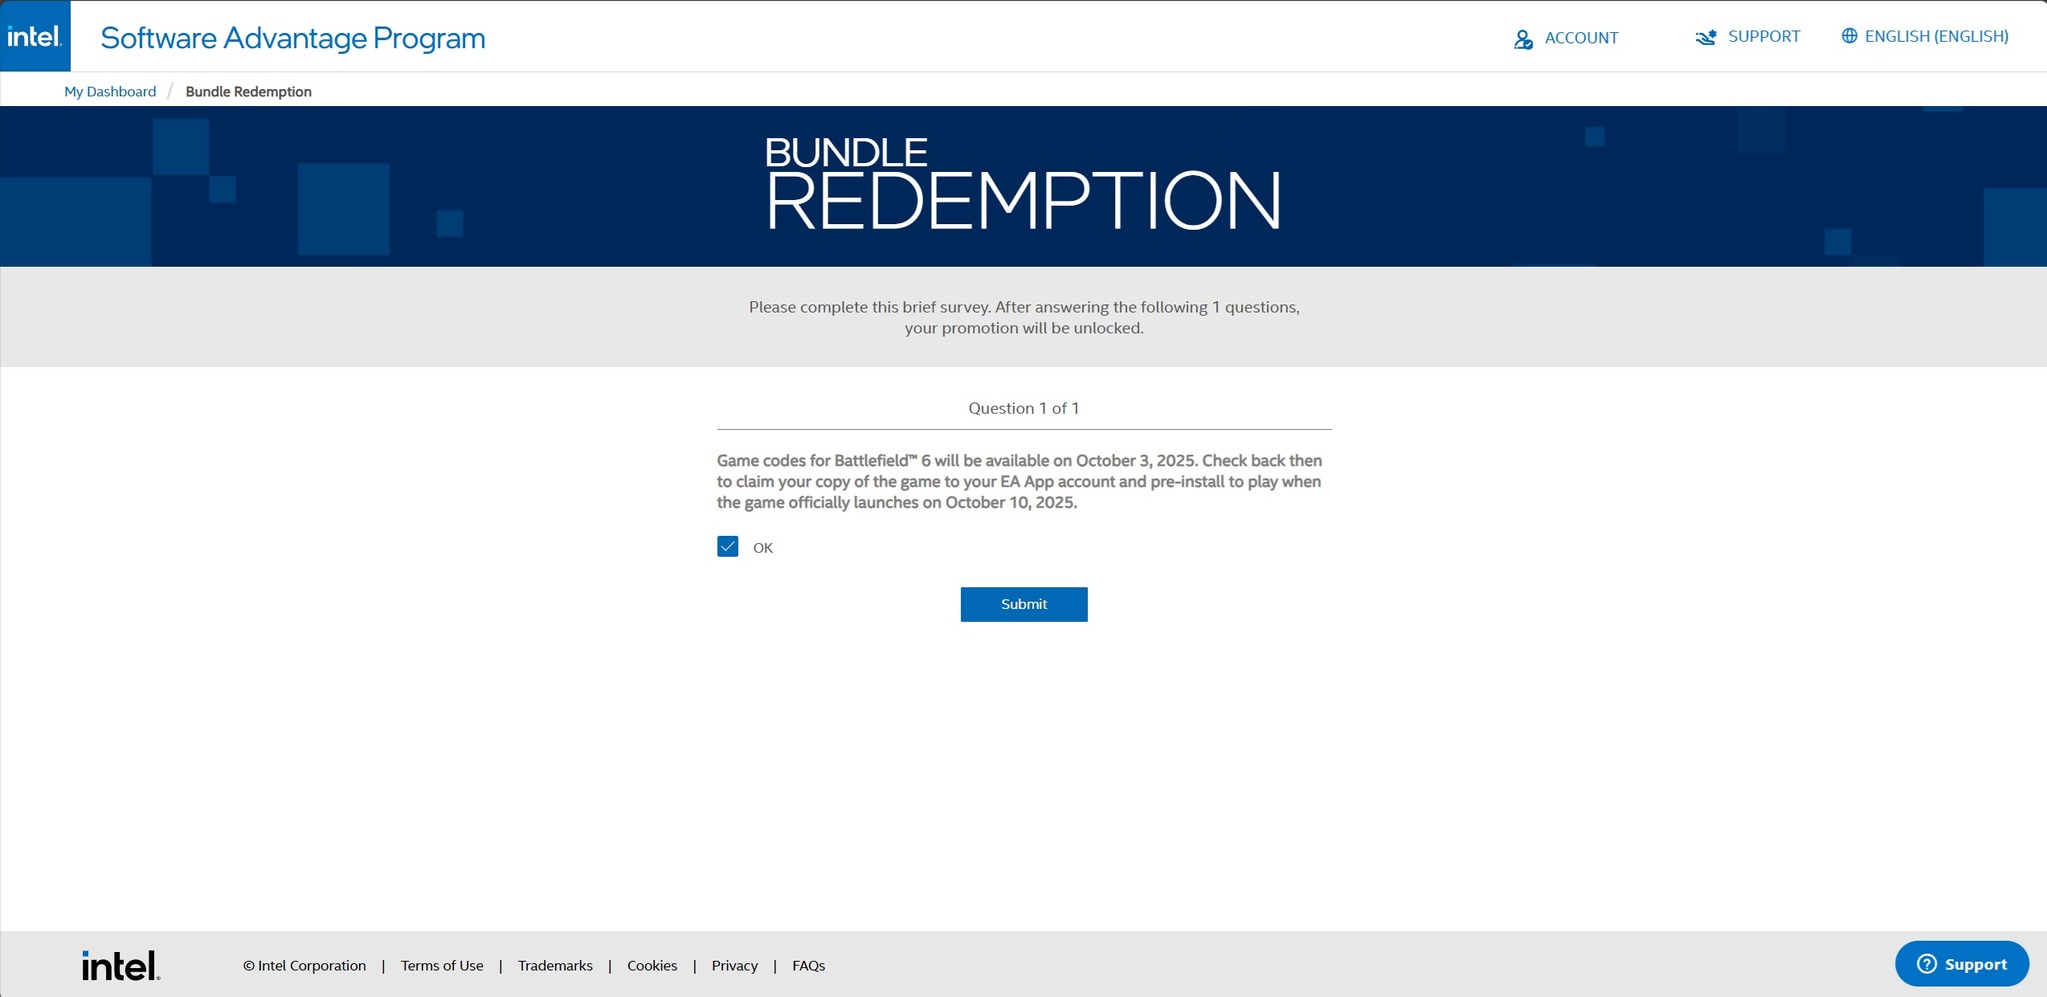Click the Software Advantage Program title
The height and width of the screenshot is (997, 2047).
tap(293, 38)
